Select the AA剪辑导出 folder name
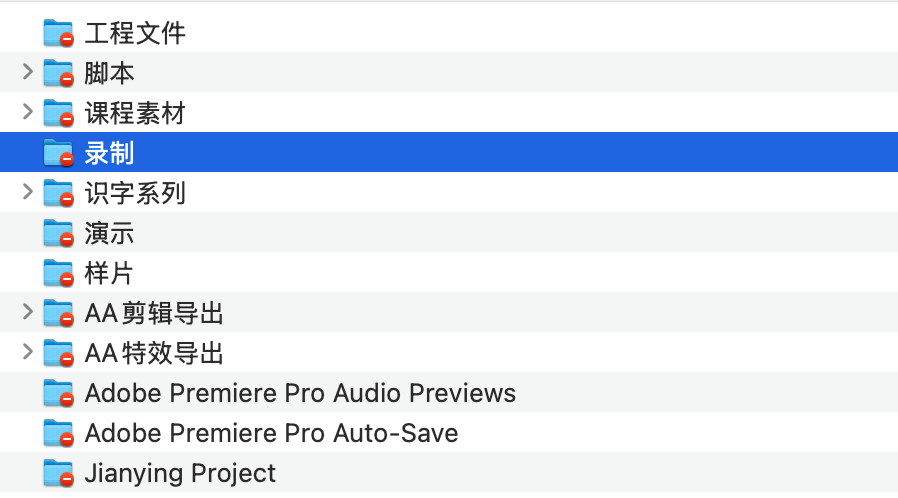Image resolution: width=898 pixels, height=498 pixels. [x=154, y=313]
